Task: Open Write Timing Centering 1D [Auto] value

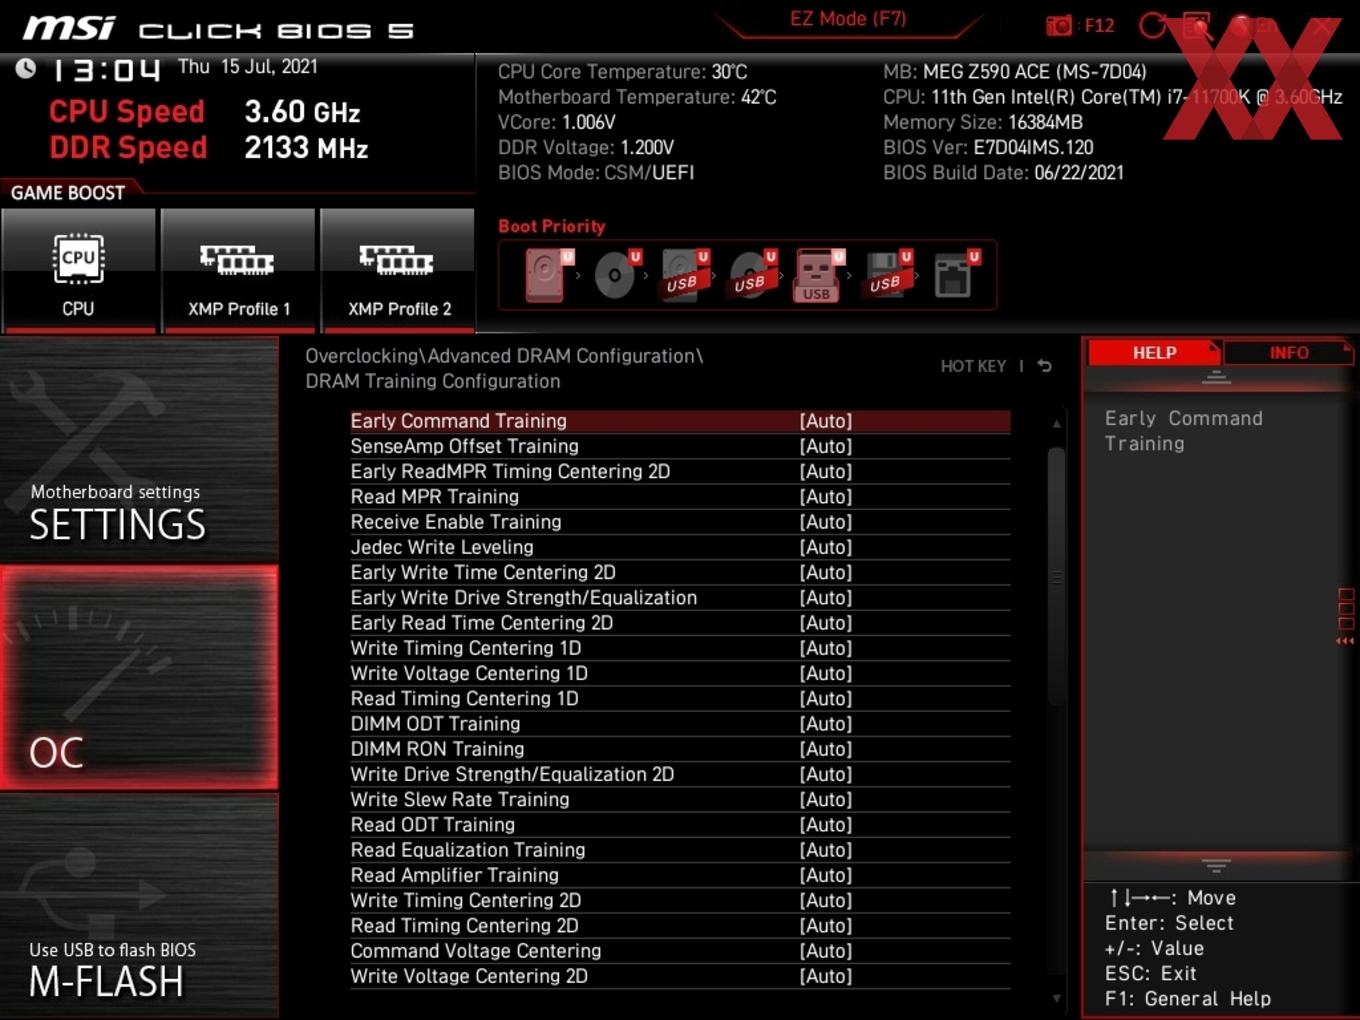Action: coord(826,648)
